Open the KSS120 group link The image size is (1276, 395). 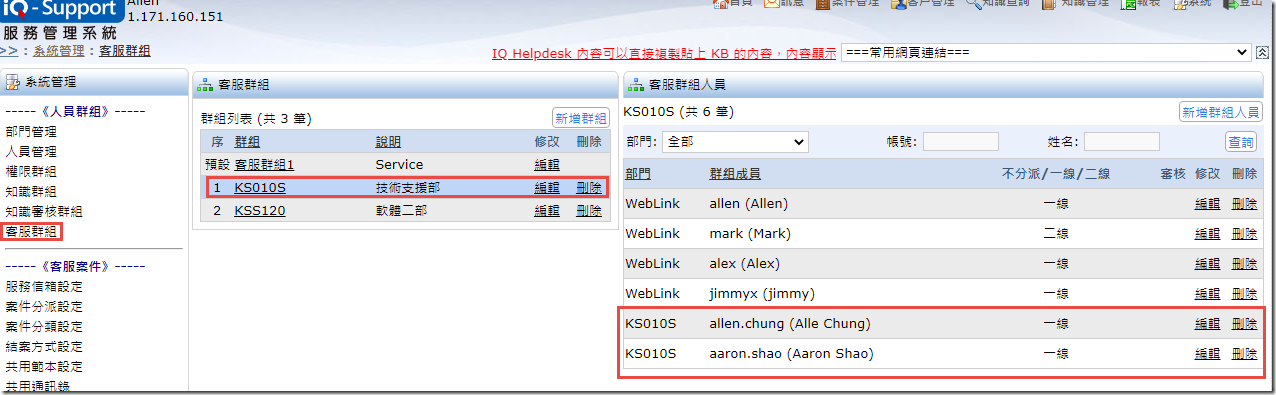pyautogui.click(x=260, y=210)
